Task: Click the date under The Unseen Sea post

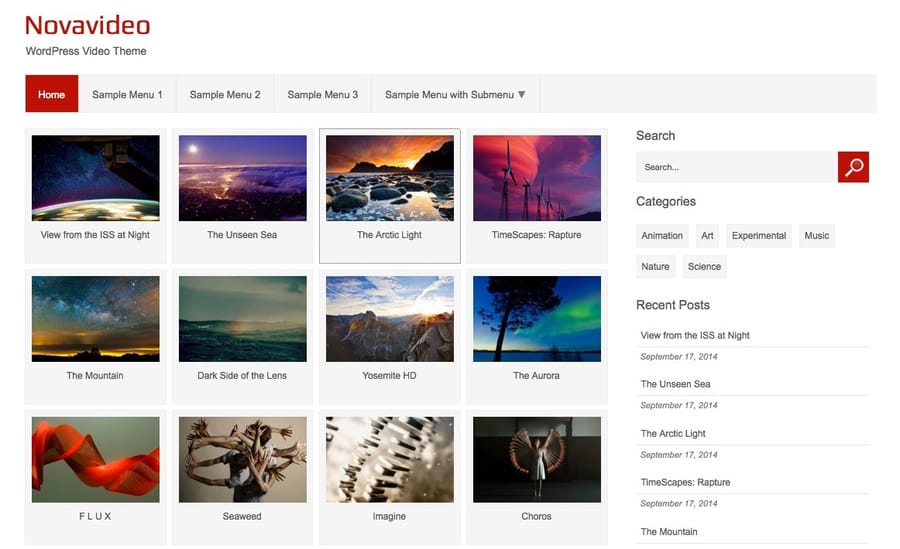Action: coord(679,405)
